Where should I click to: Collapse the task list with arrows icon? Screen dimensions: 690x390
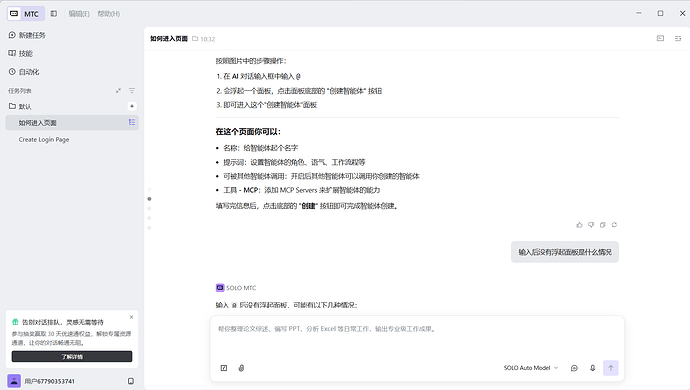point(118,91)
